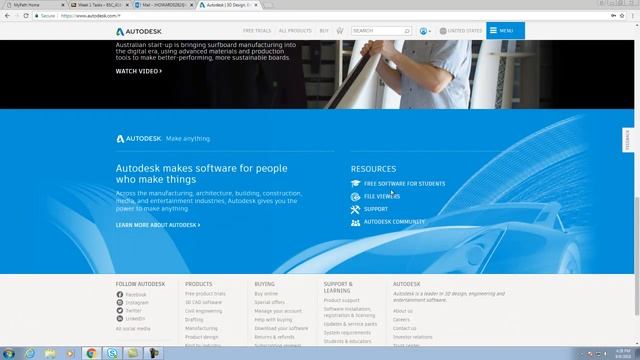Click the Twitter icon in footer

tap(120, 310)
